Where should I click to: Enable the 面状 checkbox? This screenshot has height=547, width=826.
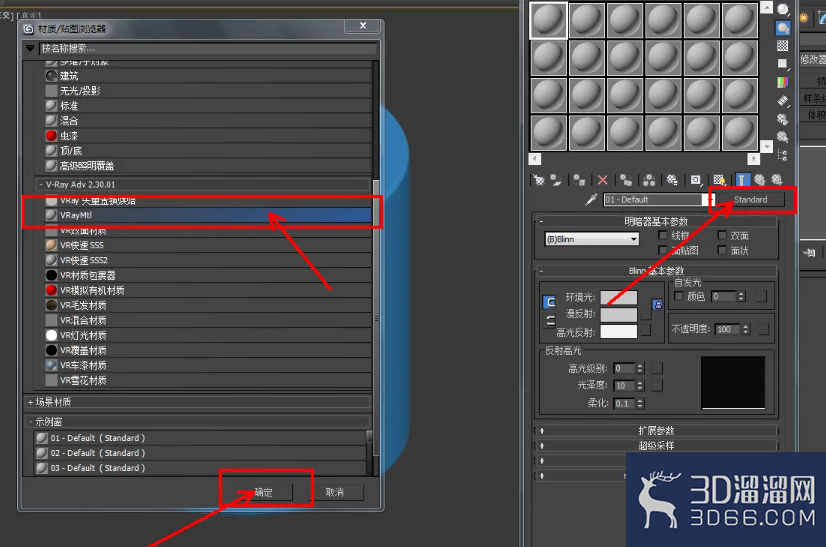(722, 250)
